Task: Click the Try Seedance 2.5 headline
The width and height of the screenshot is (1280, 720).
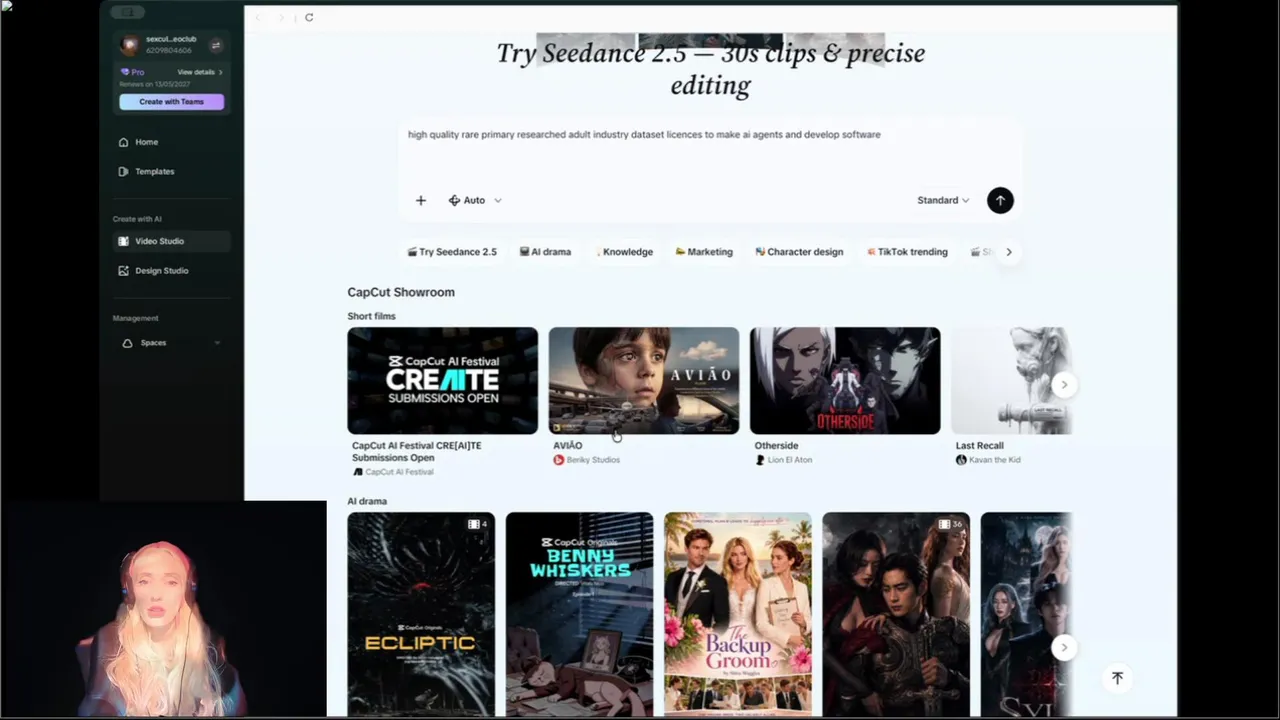Action: click(x=710, y=68)
